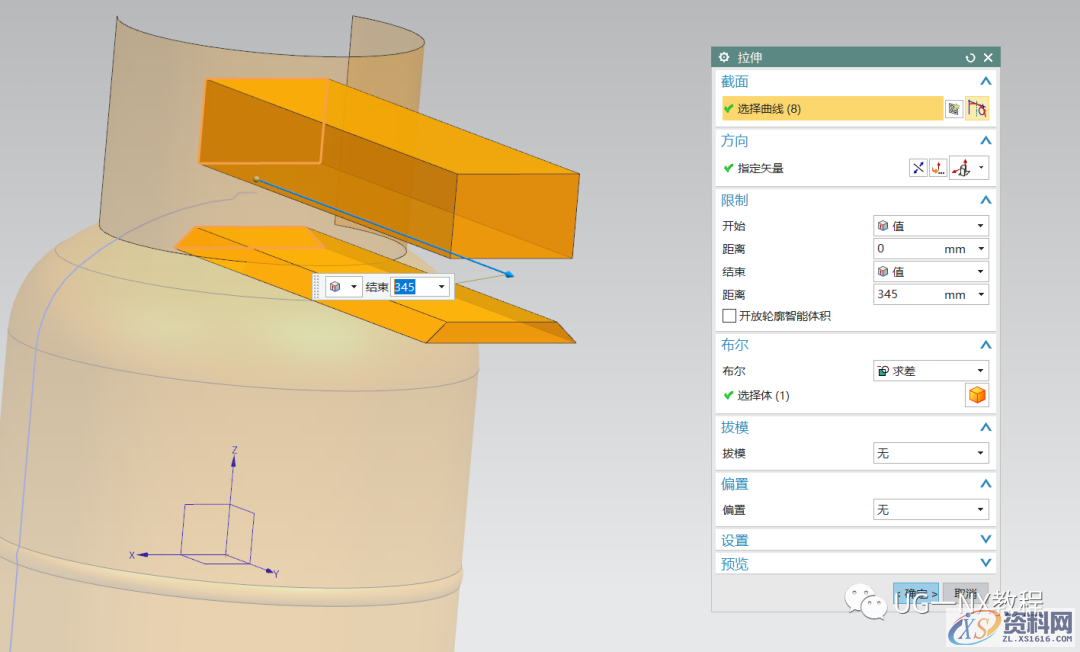Click the 取消 button
Screen dimensions: 1080x652
coord(964,594)
